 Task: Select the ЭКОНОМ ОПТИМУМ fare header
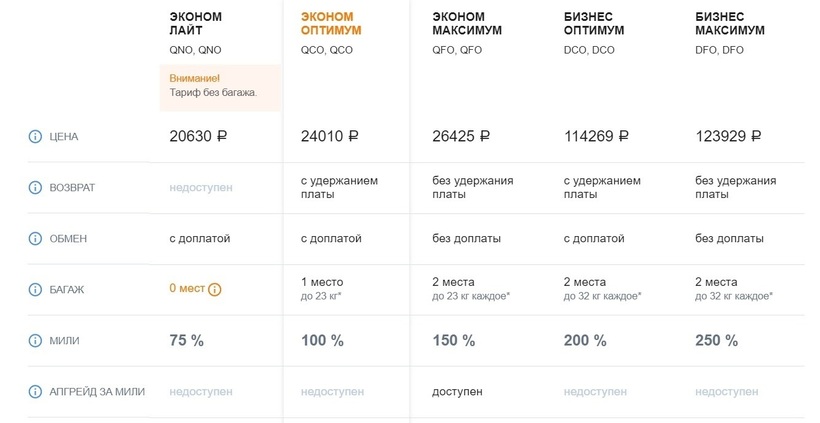(331, 24)
